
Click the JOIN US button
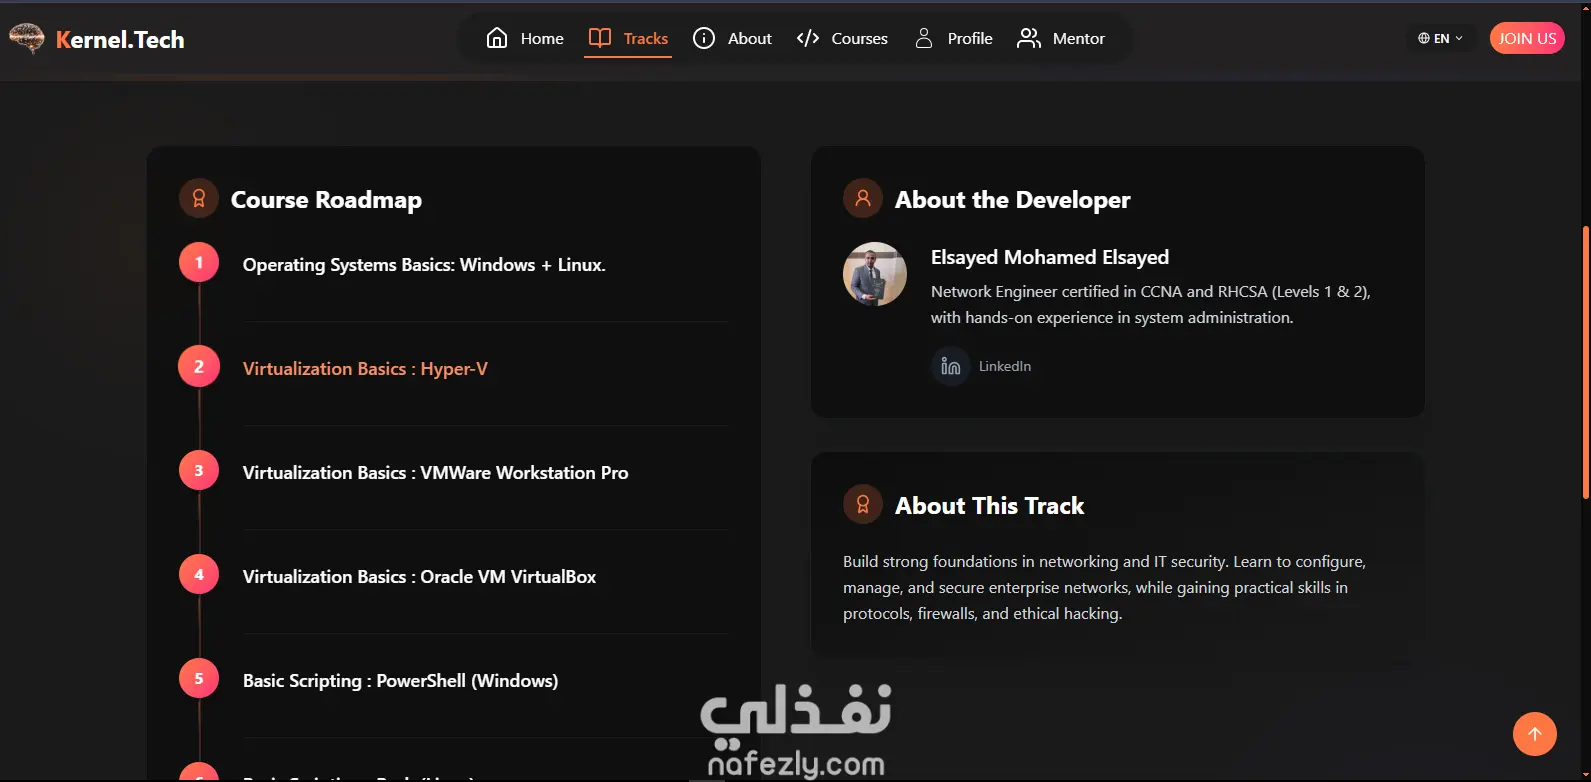pos(1527,38)
